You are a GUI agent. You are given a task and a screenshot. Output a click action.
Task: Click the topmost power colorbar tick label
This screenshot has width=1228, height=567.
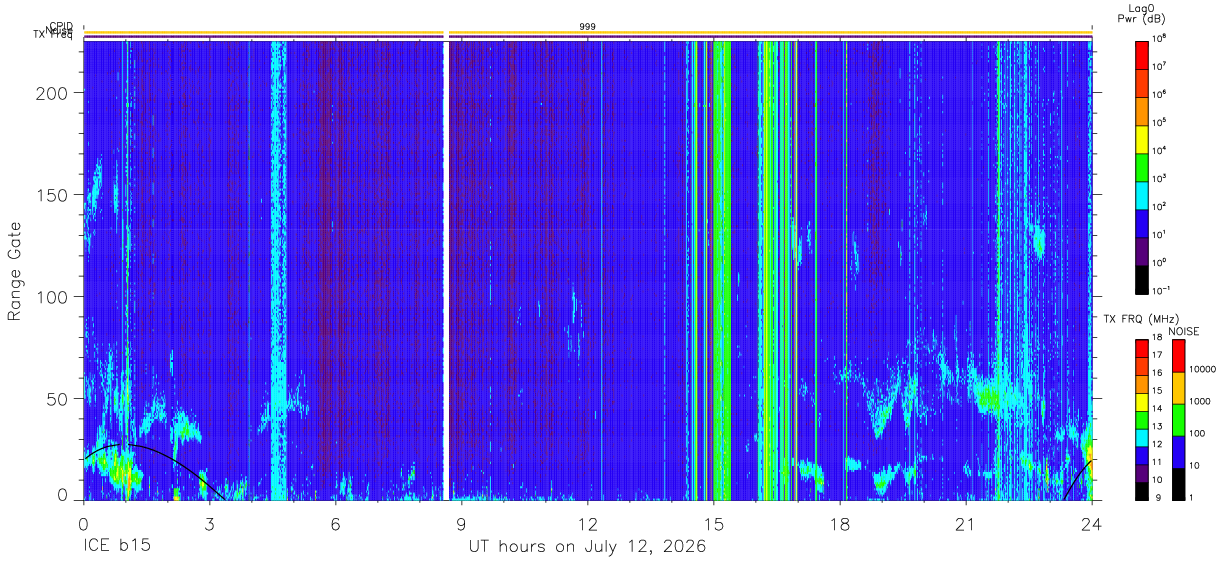[x=1161, y=39]
